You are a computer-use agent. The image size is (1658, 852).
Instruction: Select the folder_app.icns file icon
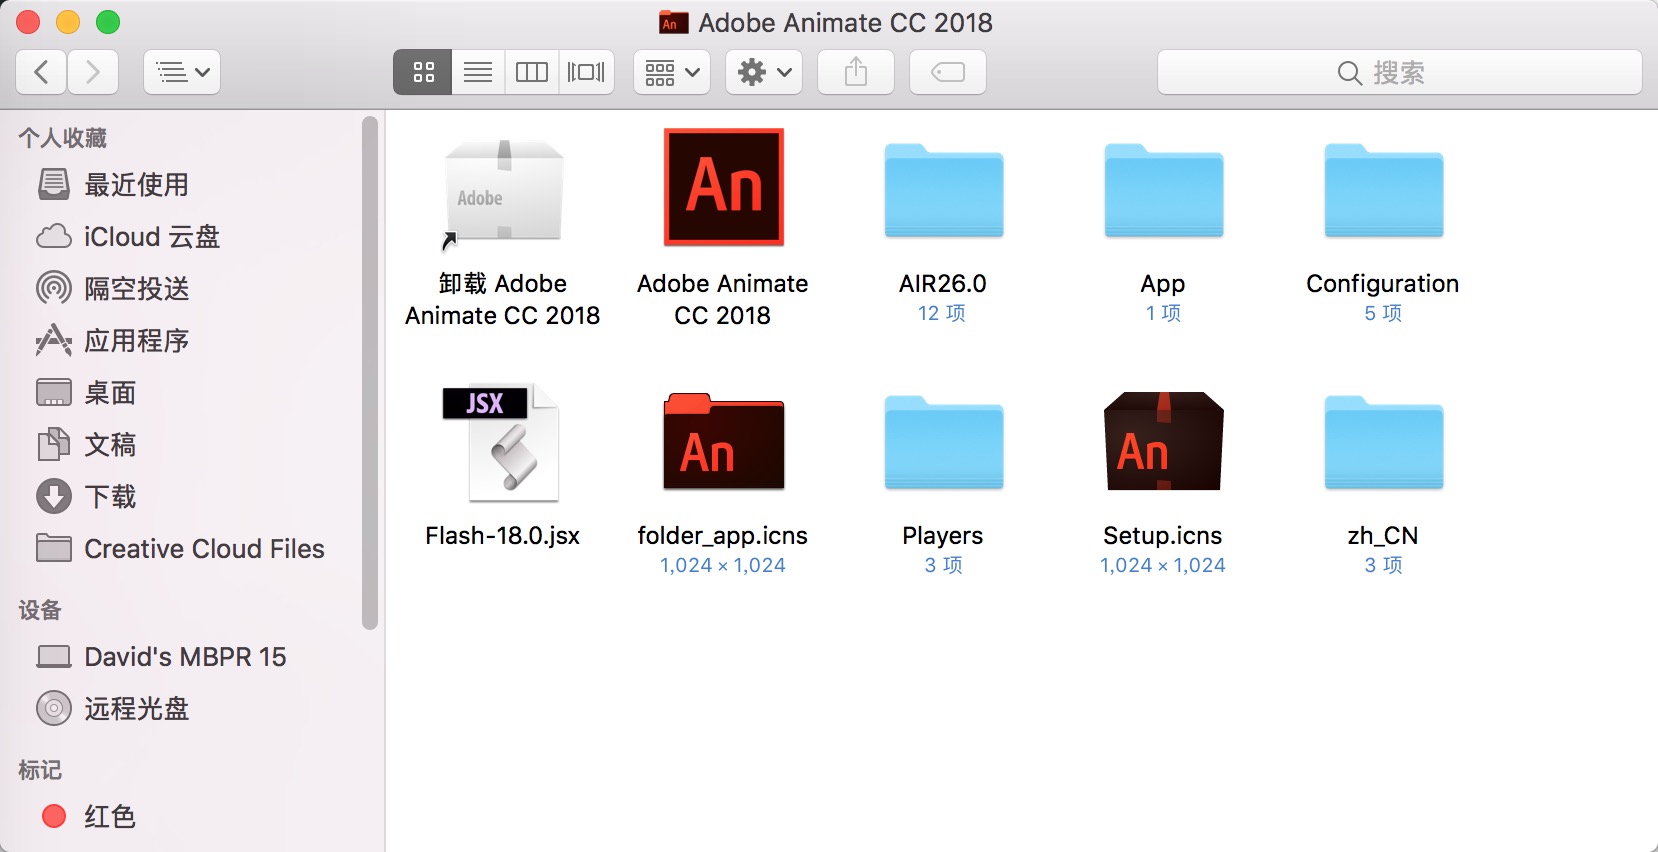point(723,441)
